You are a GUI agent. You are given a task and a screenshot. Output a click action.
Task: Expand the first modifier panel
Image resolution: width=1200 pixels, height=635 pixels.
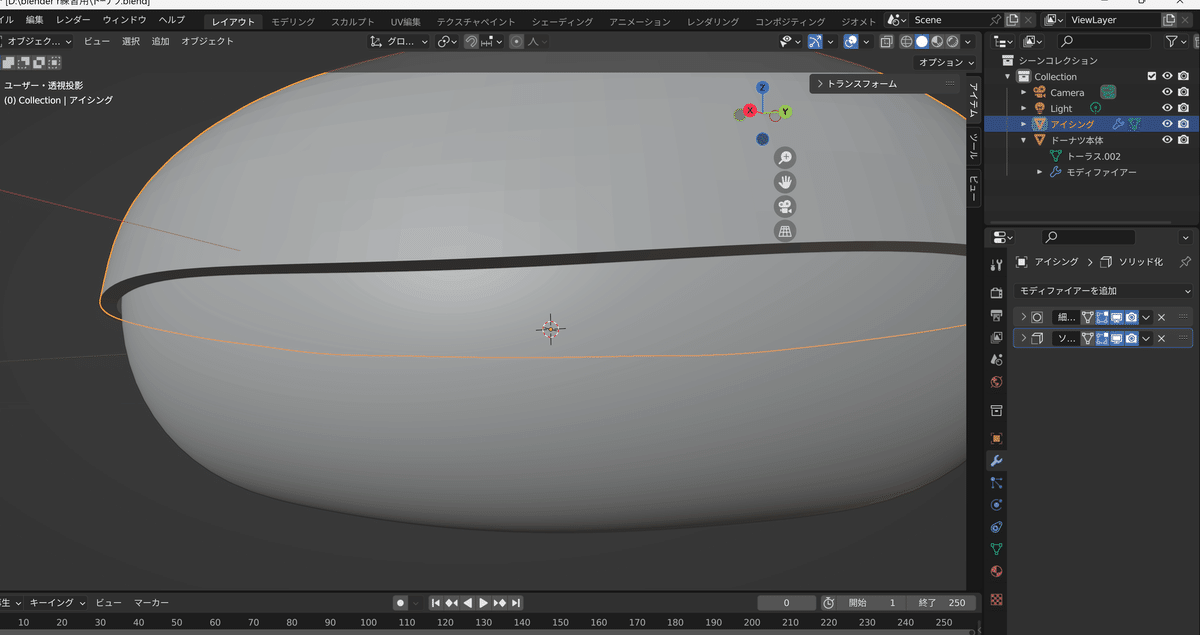1023,317
